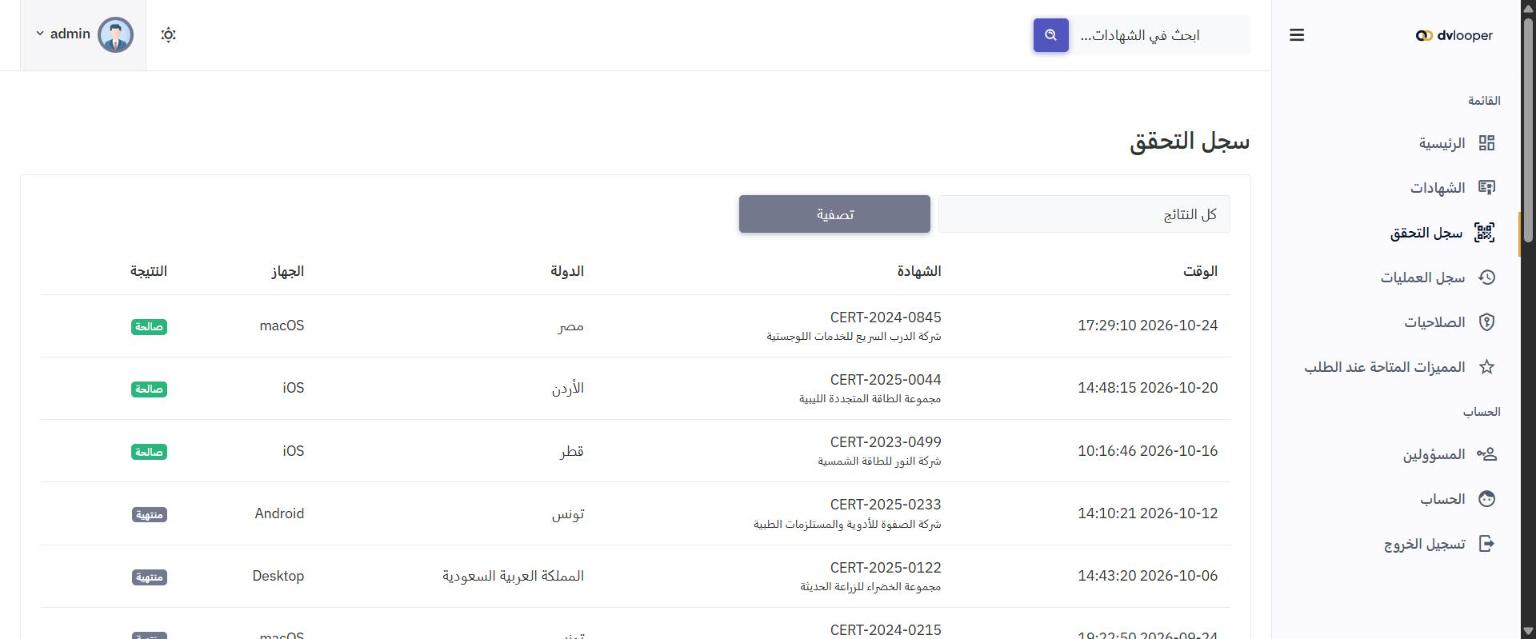
Task: Click the timestamp 17:29:10 2026-10-24
Action: [1148, 326]
